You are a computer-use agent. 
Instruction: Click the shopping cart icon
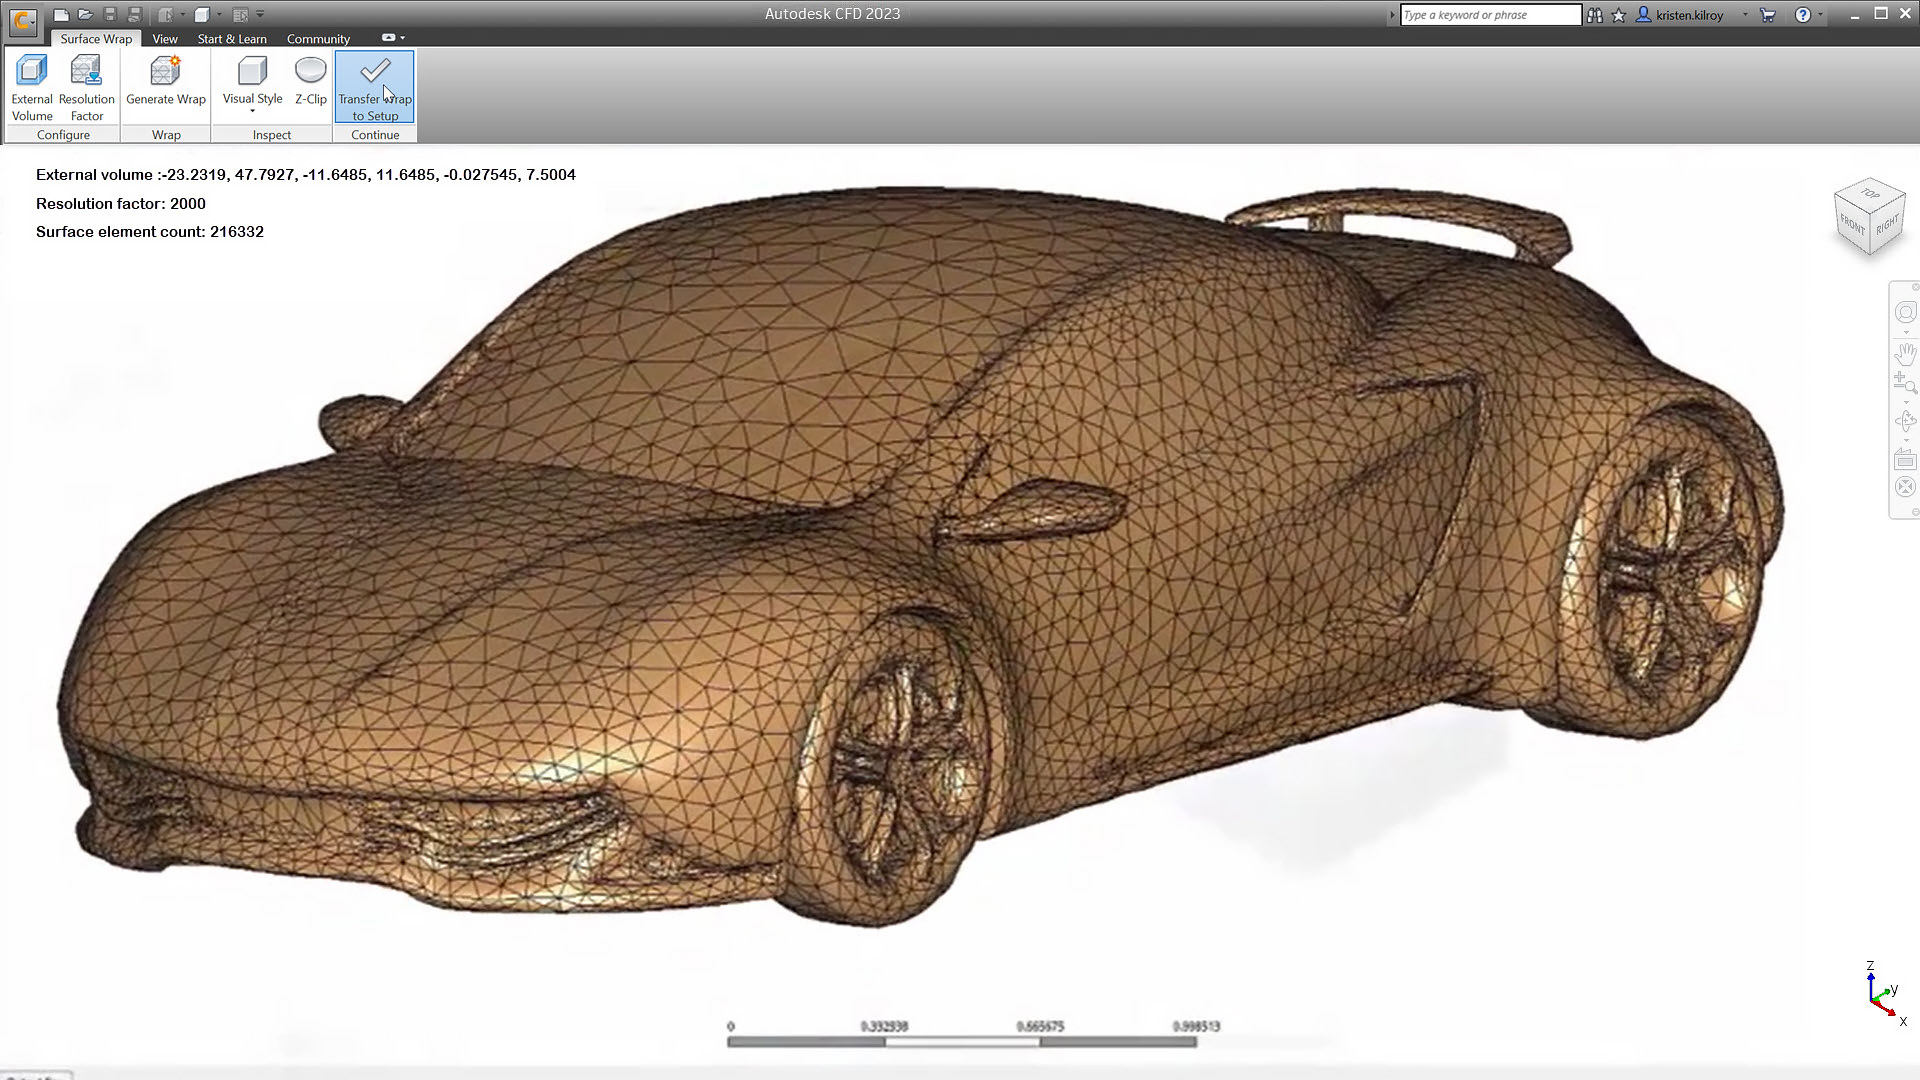[x=1768, y=15]
